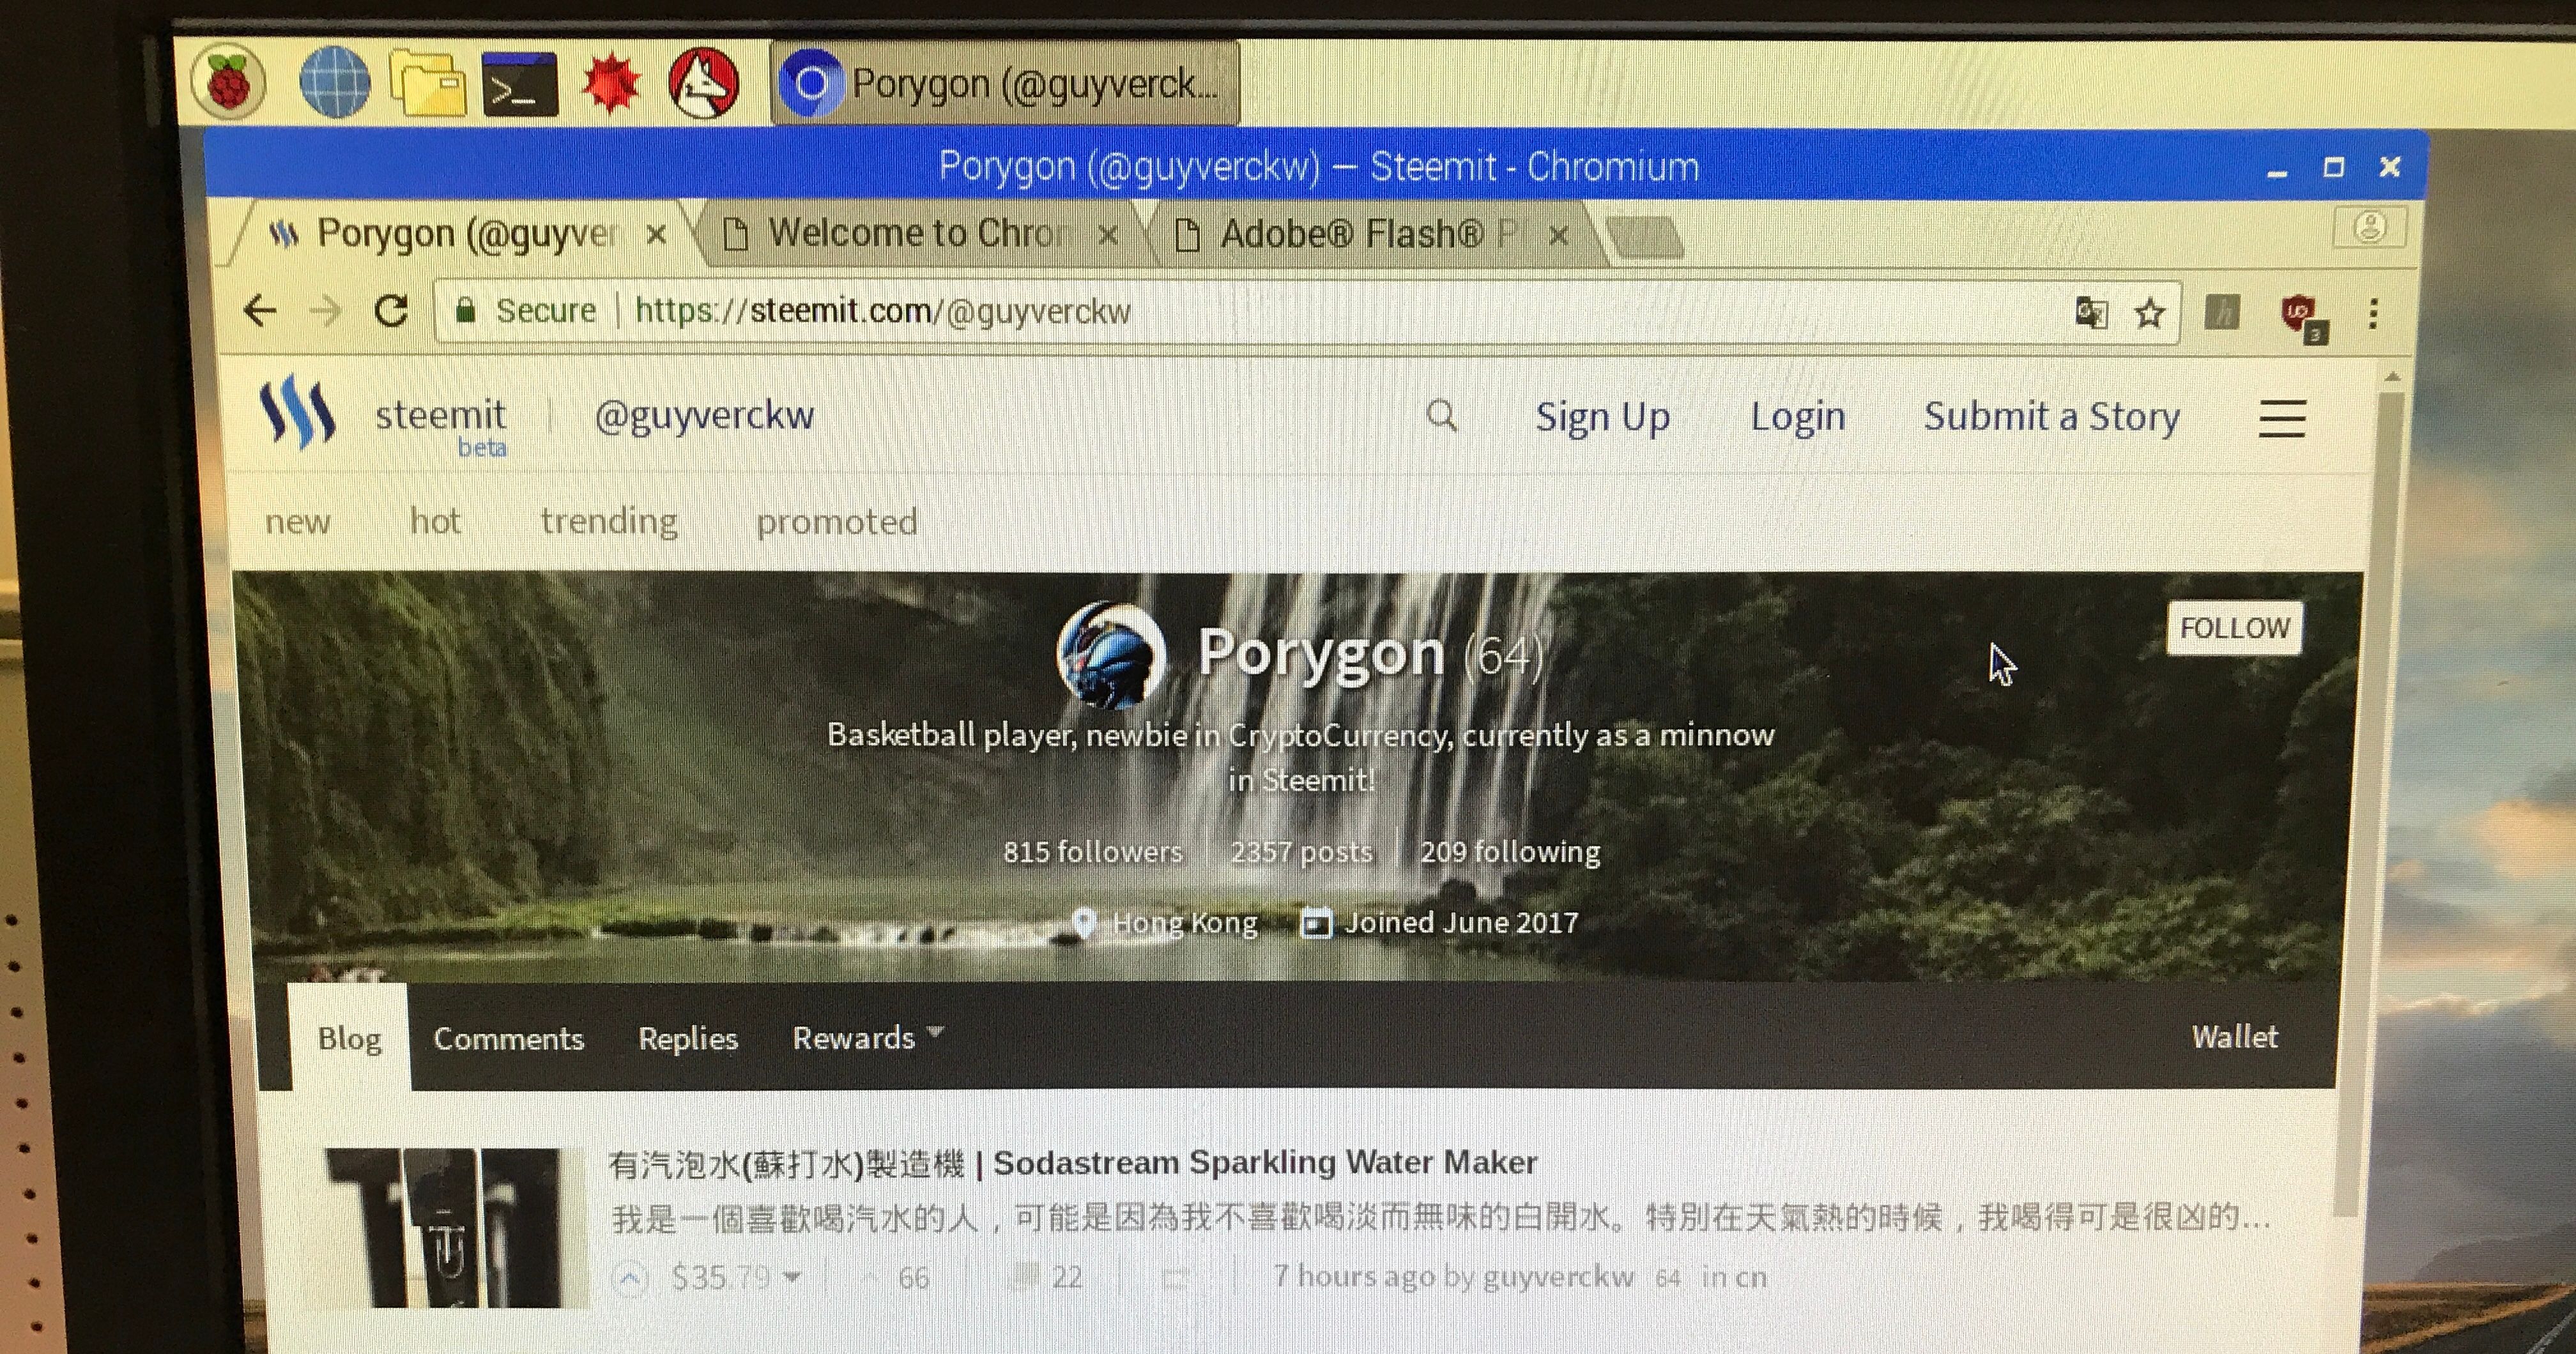2576x1354 pixels.
Task: Open the @guyverckw header link
Action: [704, 415]
